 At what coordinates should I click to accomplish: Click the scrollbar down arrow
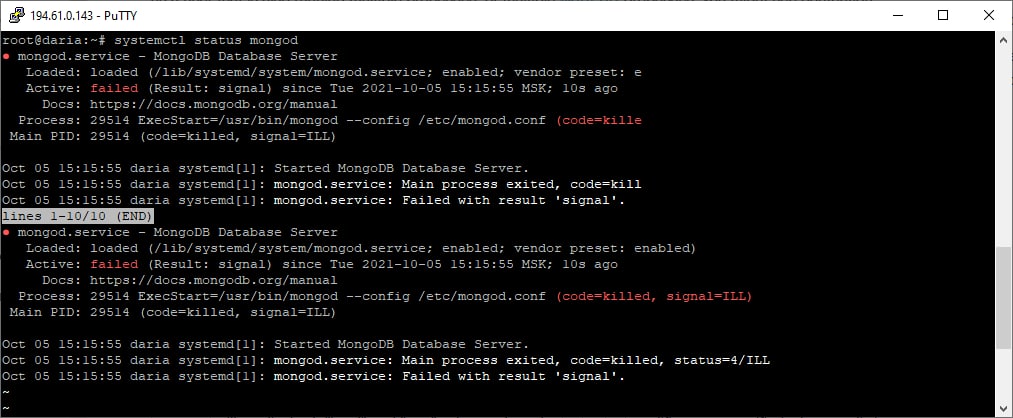pos(1003,410)
